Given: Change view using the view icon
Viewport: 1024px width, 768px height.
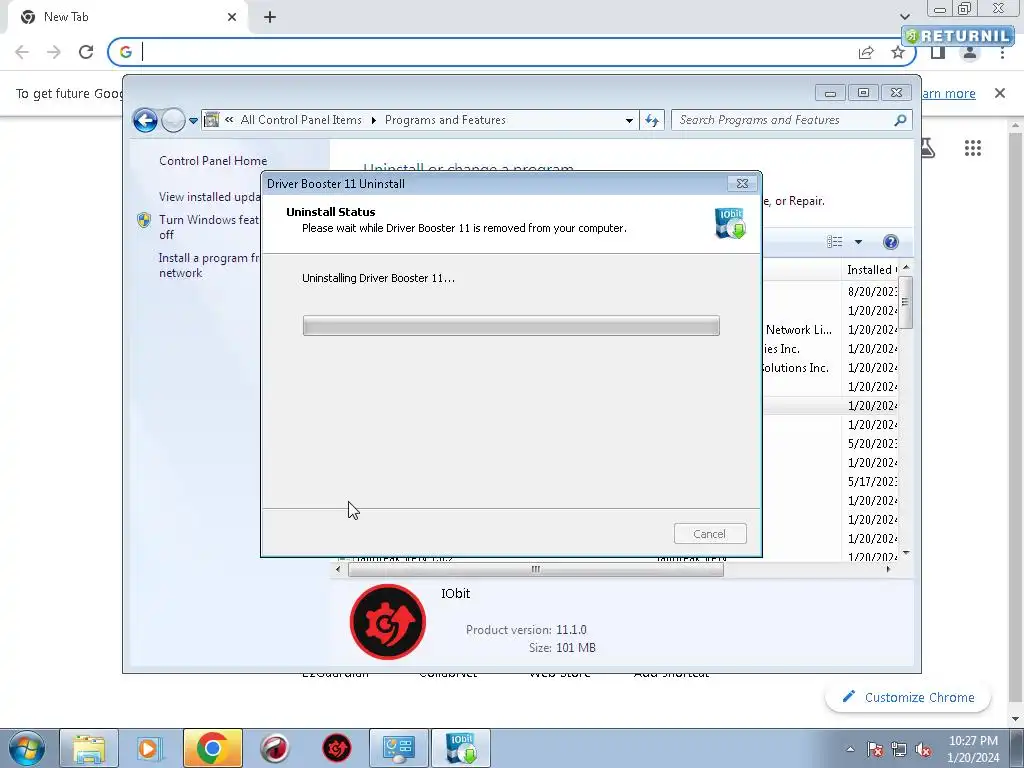Looking at the screenshot, I should click(835, 242).
